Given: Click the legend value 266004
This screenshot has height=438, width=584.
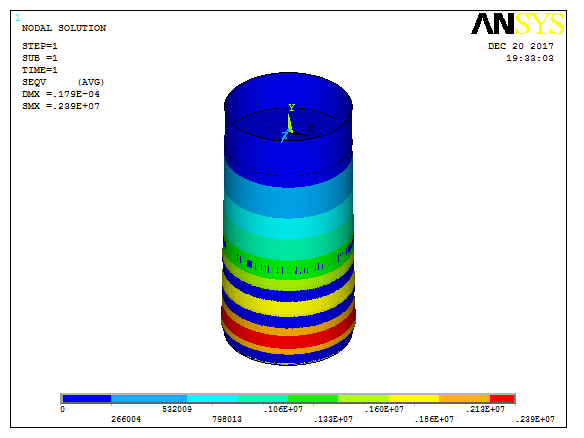Looking at the screenshot, I should point(126,419).
